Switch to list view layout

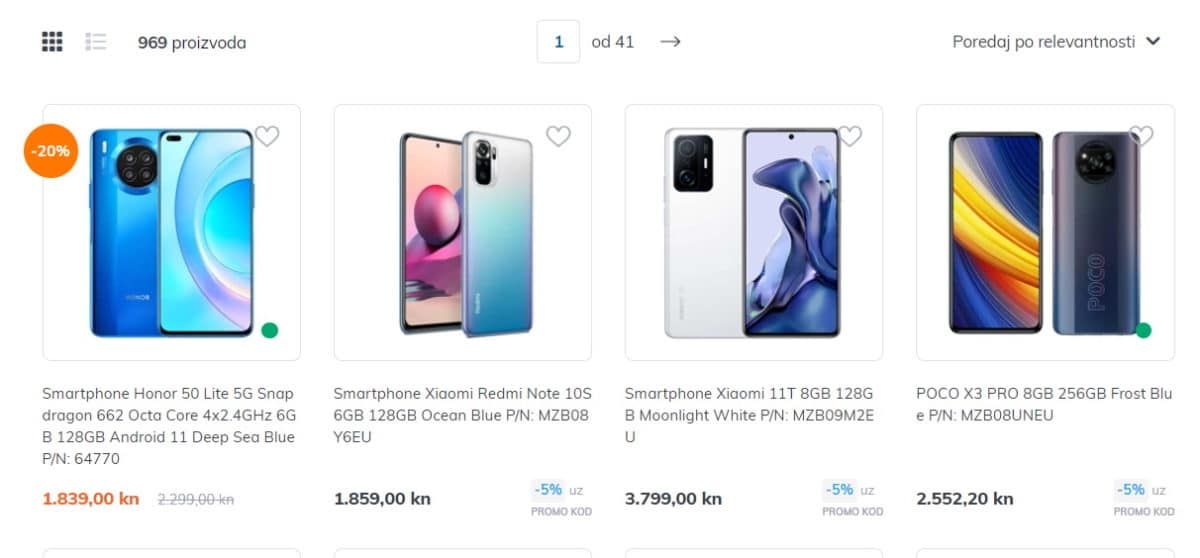(96, 42)
